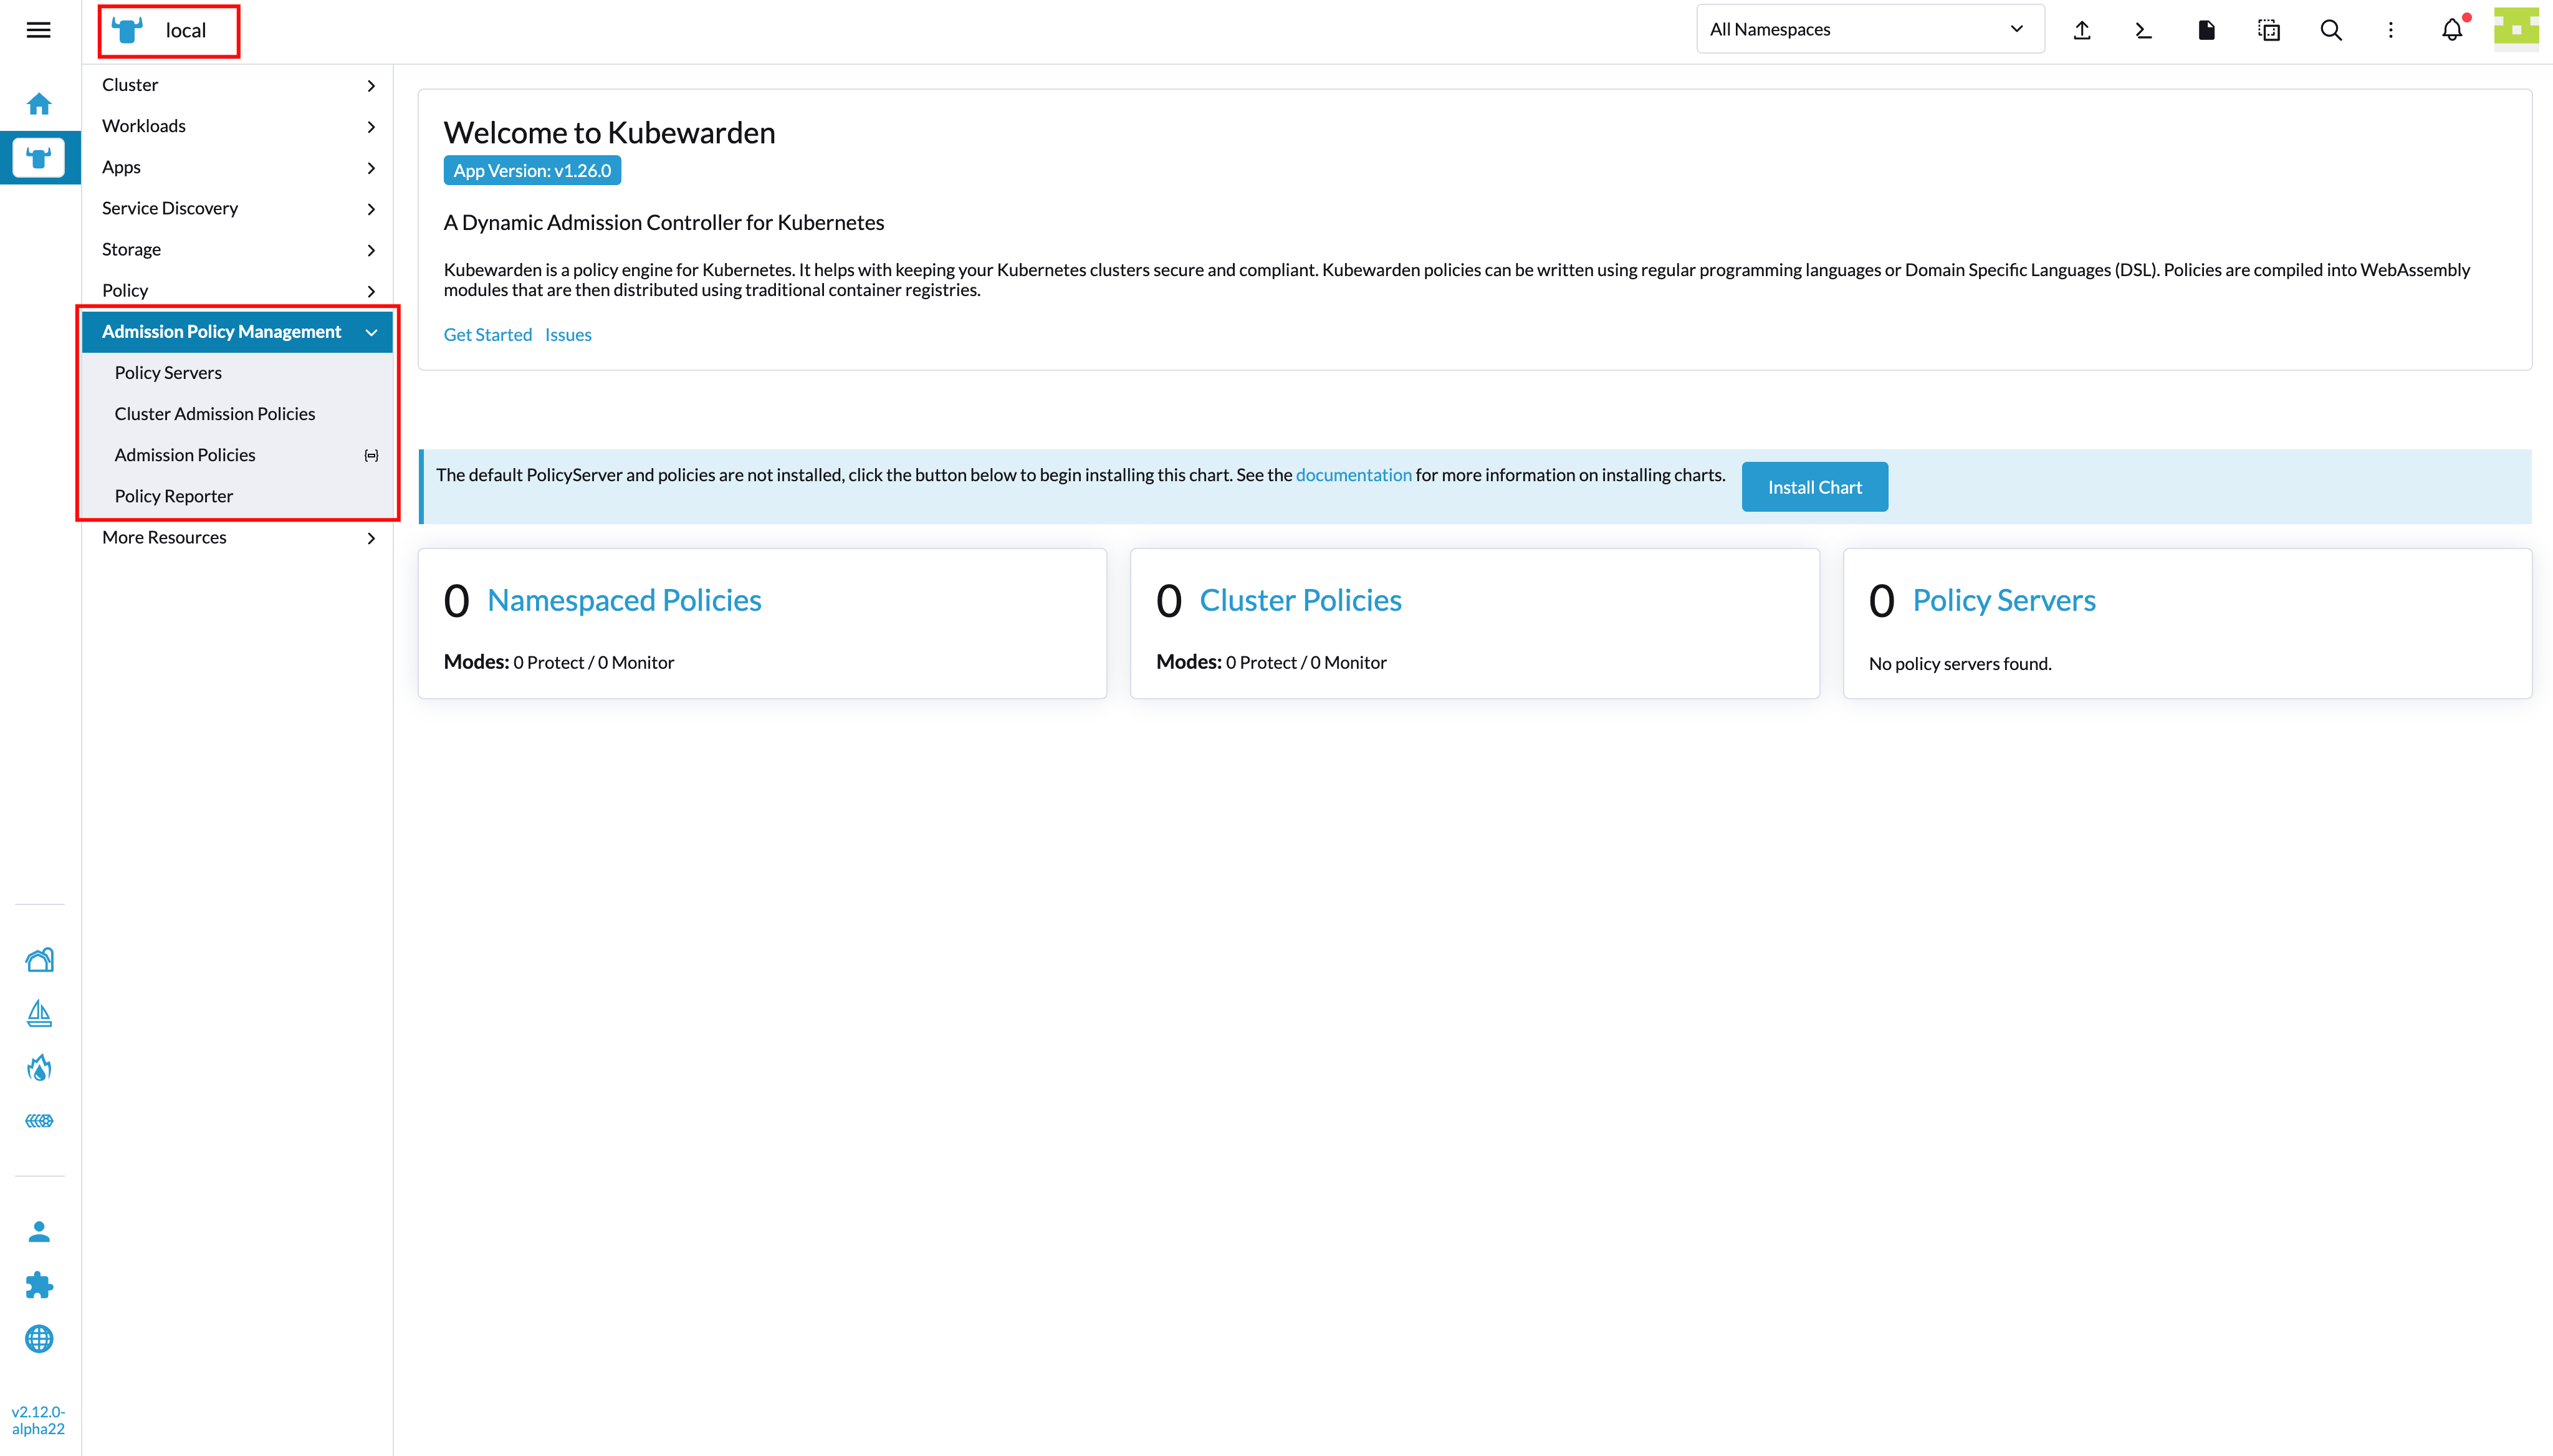Expand the Storage menu group

(x=238, y=249)
